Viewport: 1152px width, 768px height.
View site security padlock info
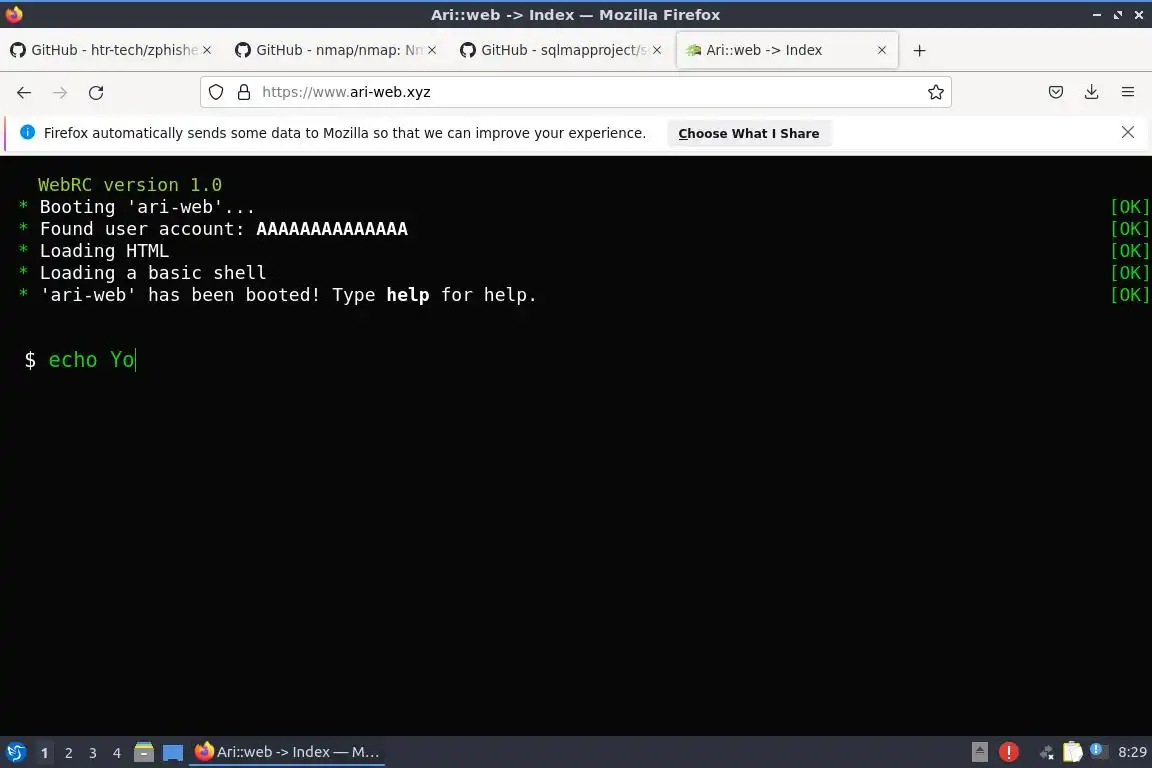pyautogui.click(x=244, y=92)
